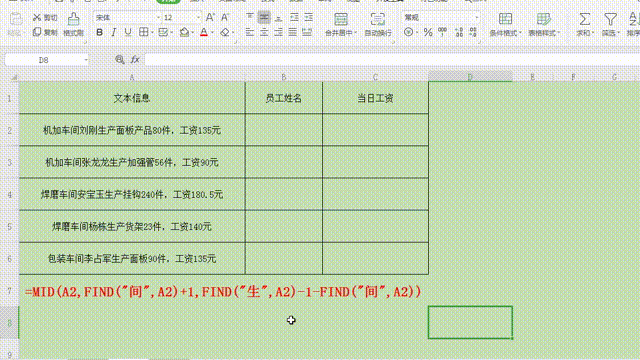Toggle Underline formatting
The image size is (640, 360).
pyautogui.click(x=128, y=32)
